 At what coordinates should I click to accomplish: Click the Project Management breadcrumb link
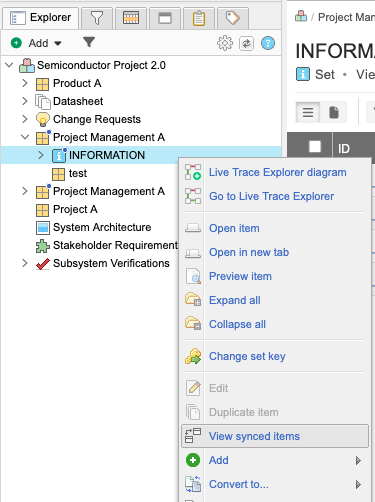click(x=346, y=17)
